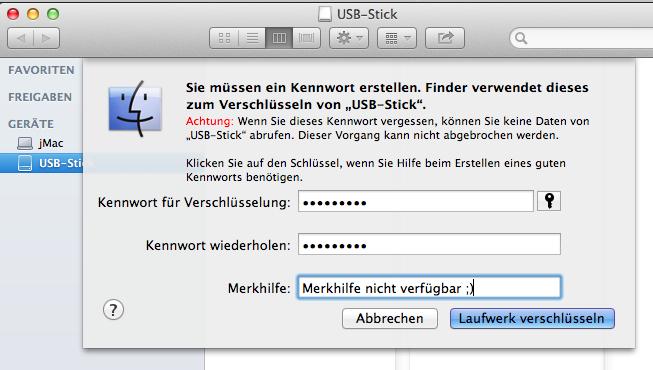Click Abbrechen to cancel
Screen dimensions: 653x370
pyautogui.click(x=390, y=319)
